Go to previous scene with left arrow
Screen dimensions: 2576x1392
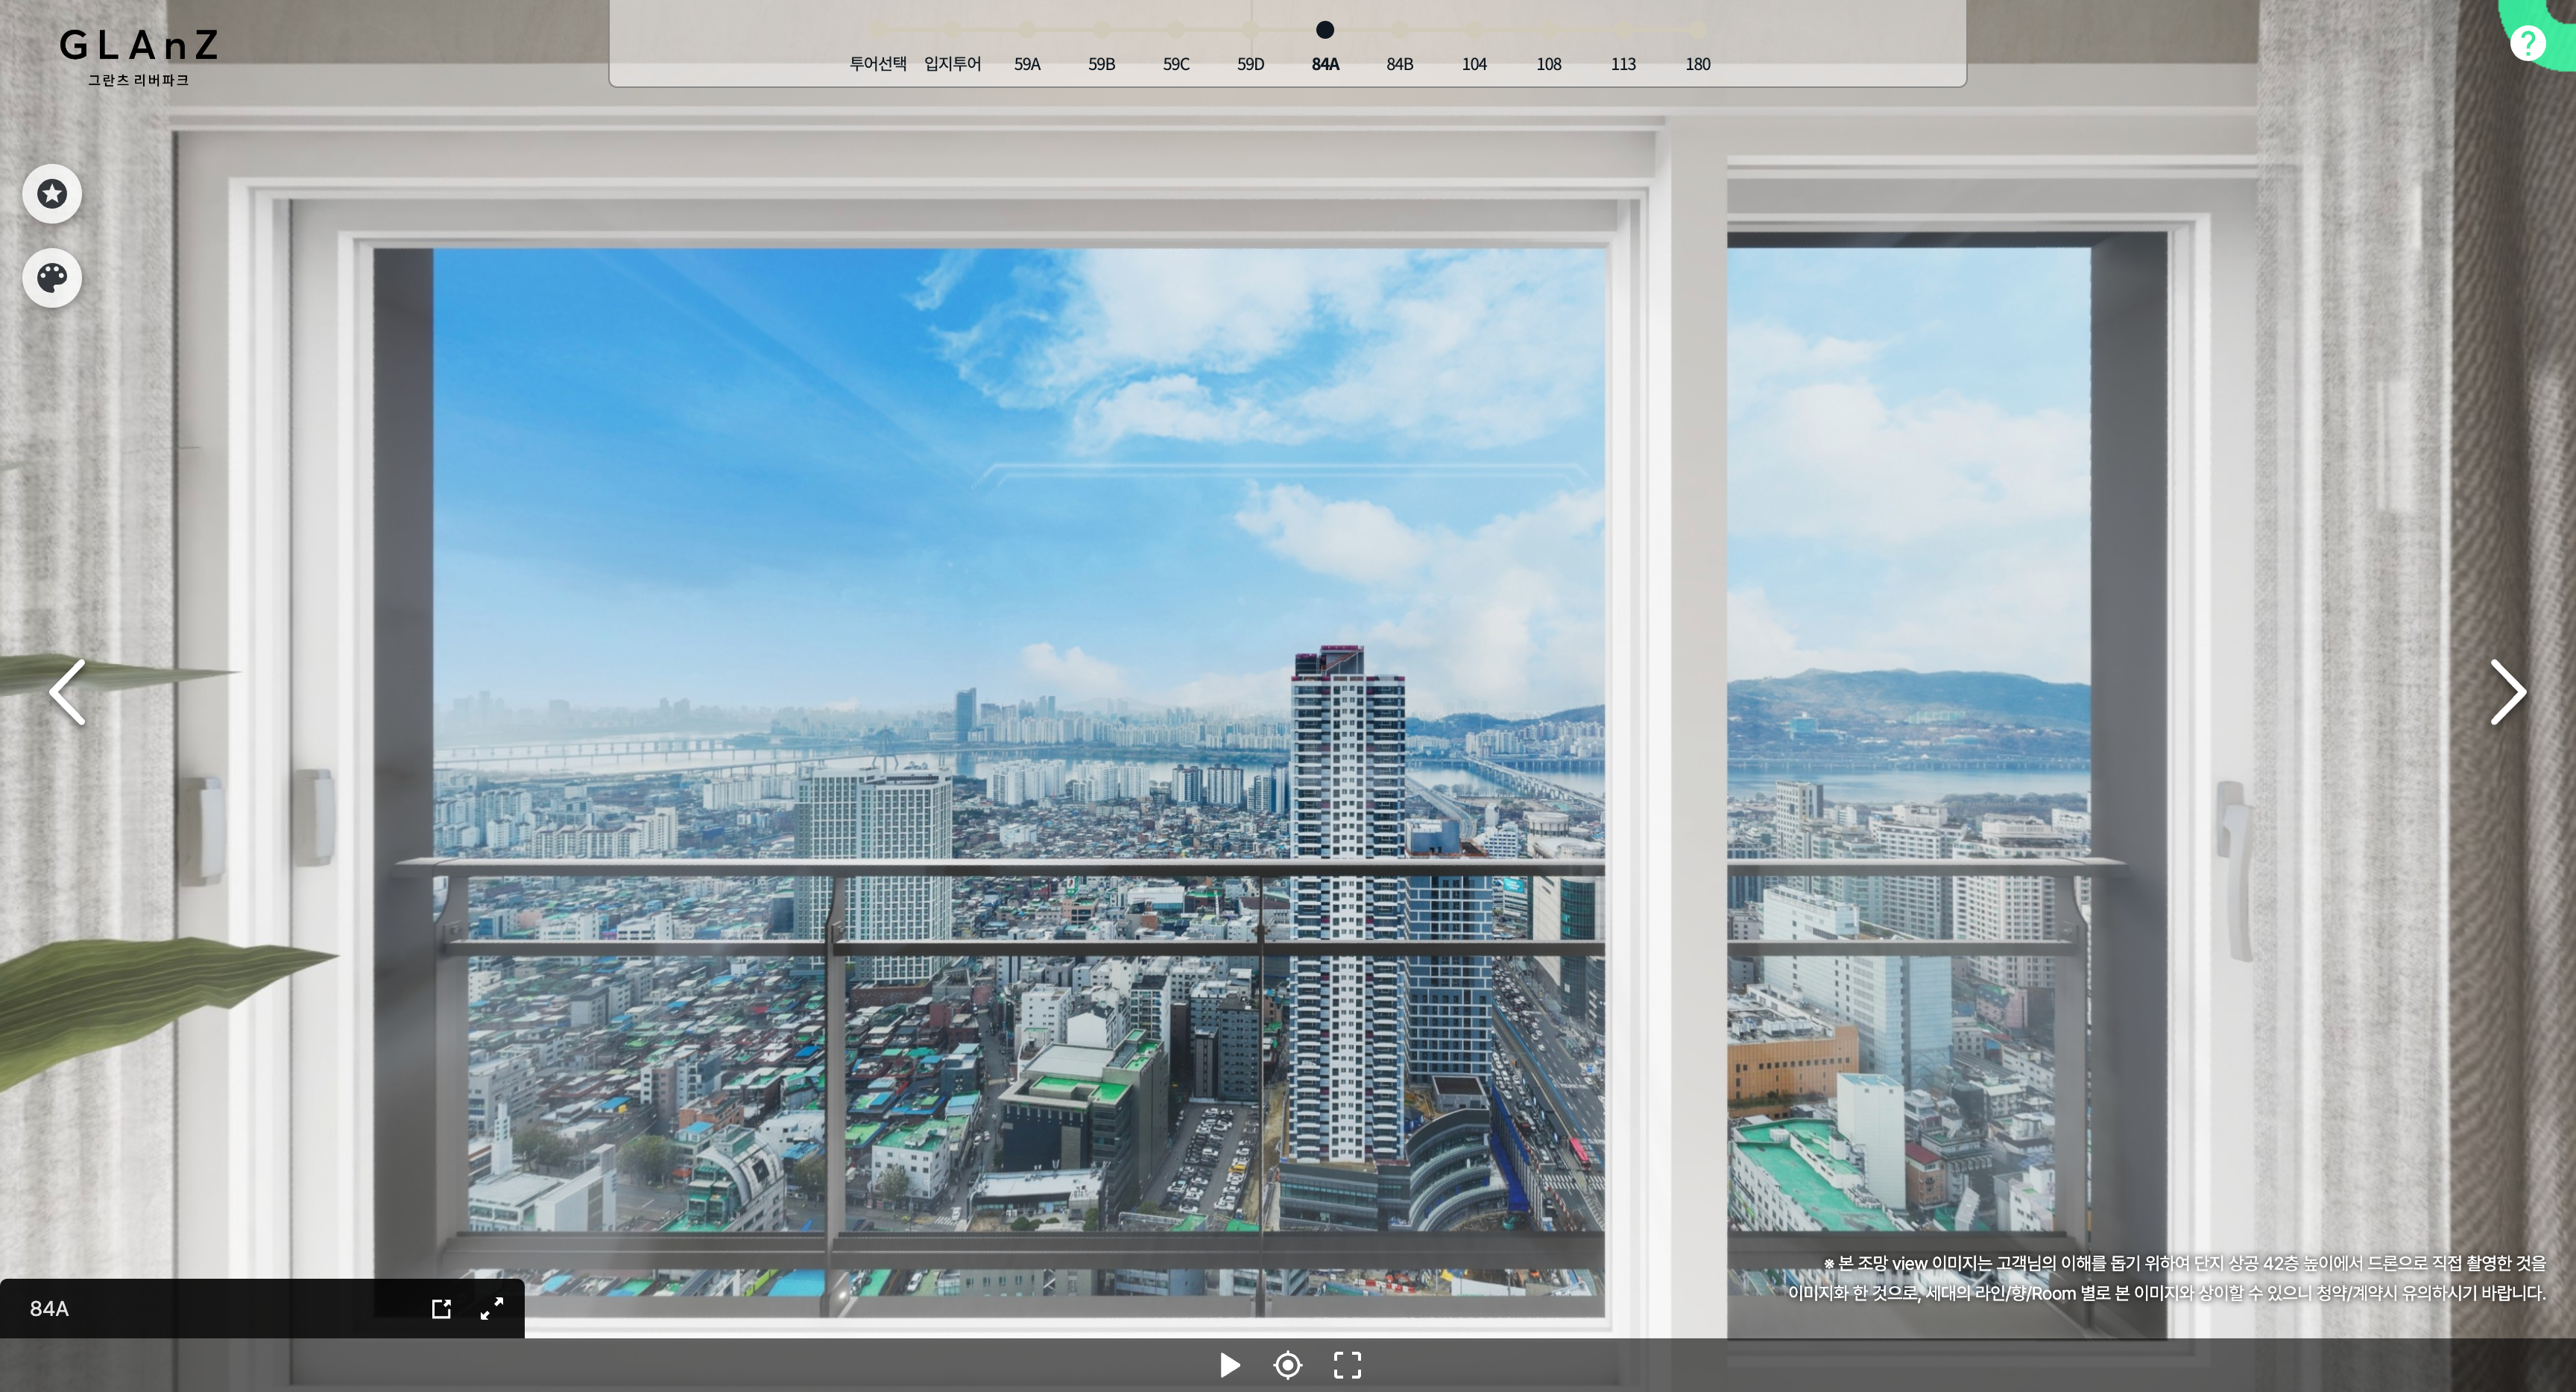click(67, 692)
